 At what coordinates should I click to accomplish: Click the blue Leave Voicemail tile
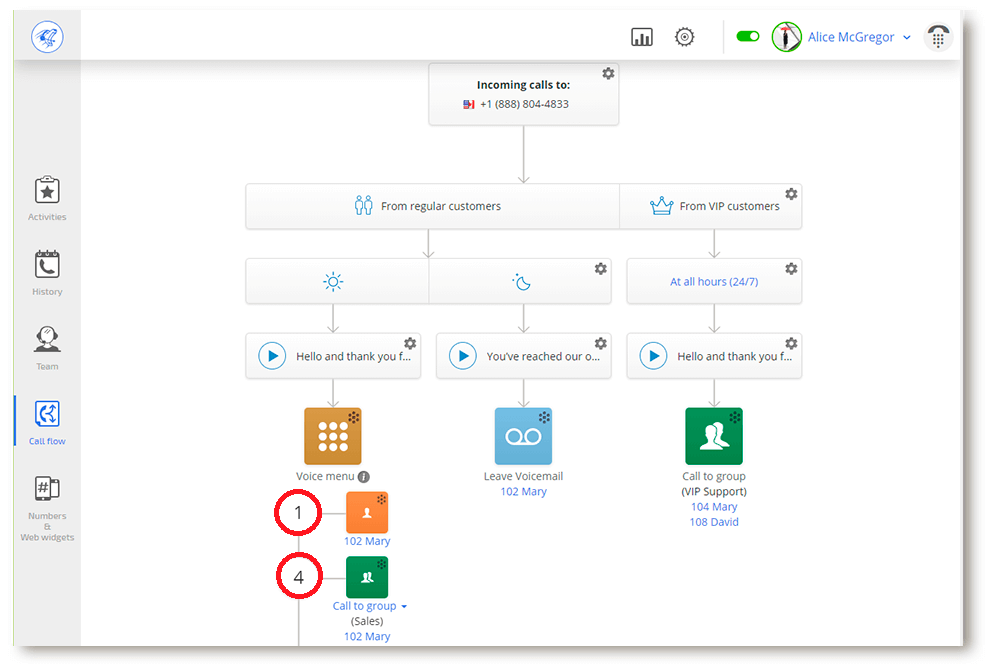point(524,436)
